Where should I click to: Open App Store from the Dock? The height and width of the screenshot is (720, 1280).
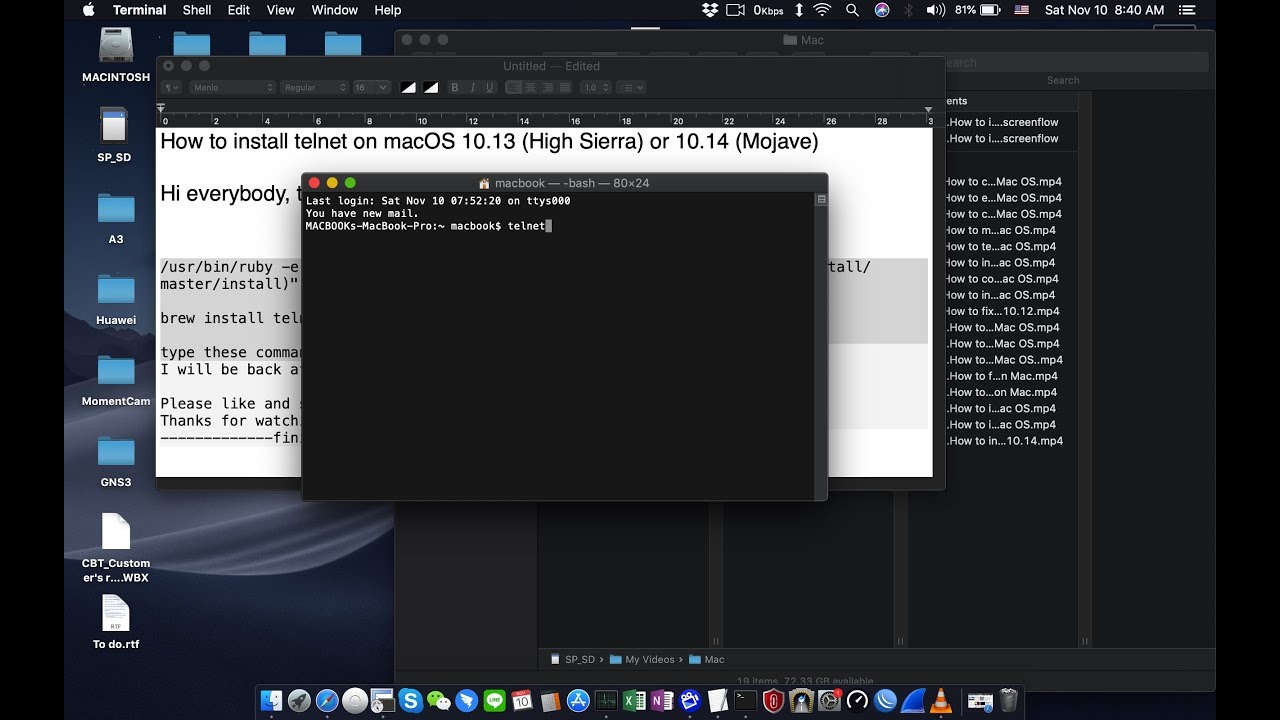[578, 701]
